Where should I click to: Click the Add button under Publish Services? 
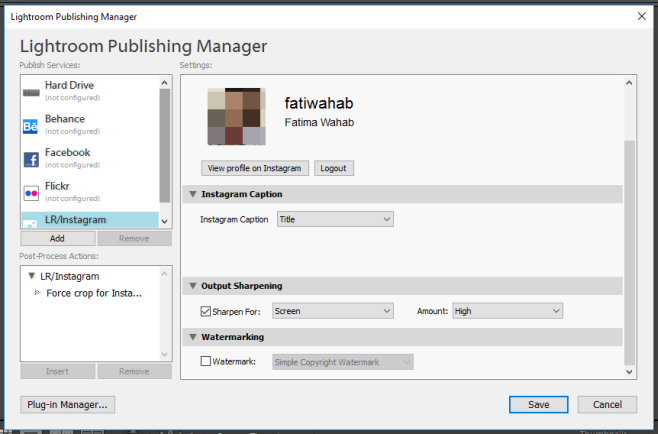coord(57,238)
